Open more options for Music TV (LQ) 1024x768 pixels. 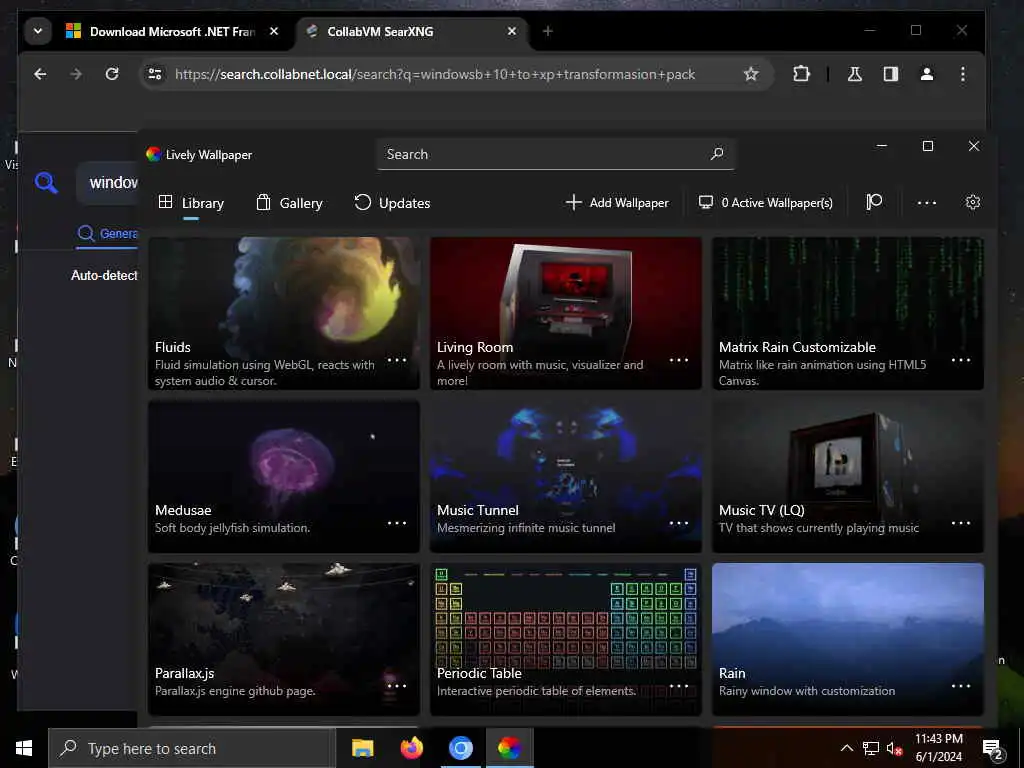pos(961,523)
